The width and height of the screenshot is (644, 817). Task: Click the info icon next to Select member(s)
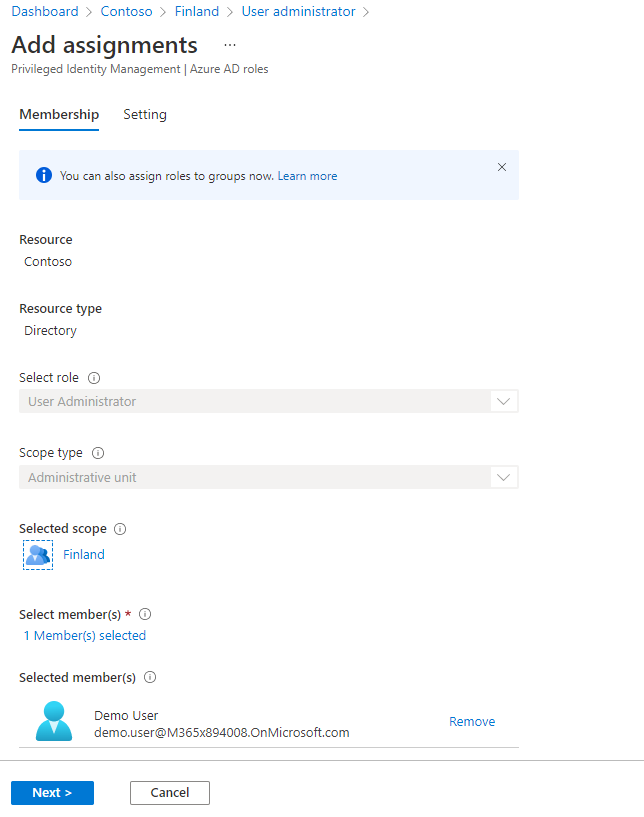pyautogui.click(x=145, y=614)
